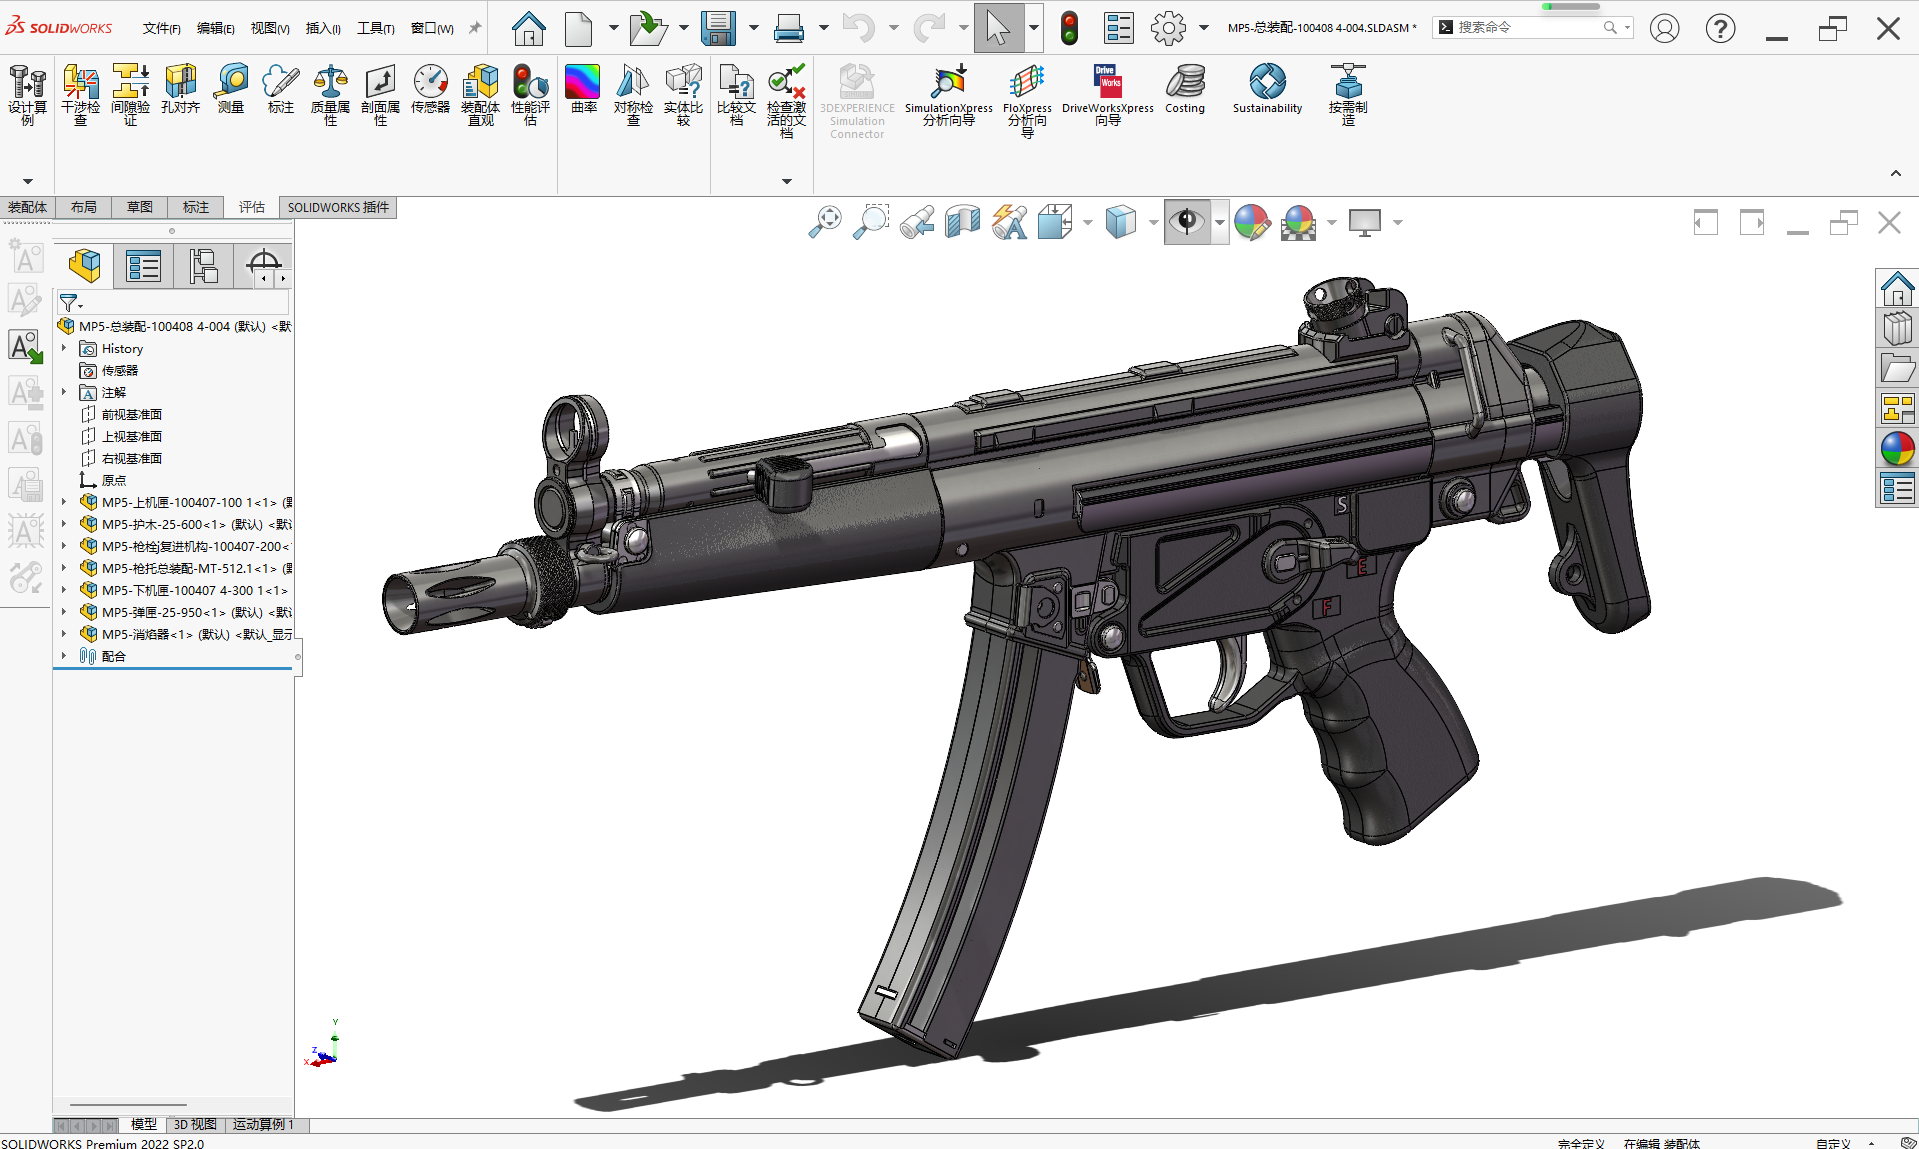Open the Sustainability analysis tool
The height and width of the screenshot is (1149, 1919).
(x=1267, y=90)
